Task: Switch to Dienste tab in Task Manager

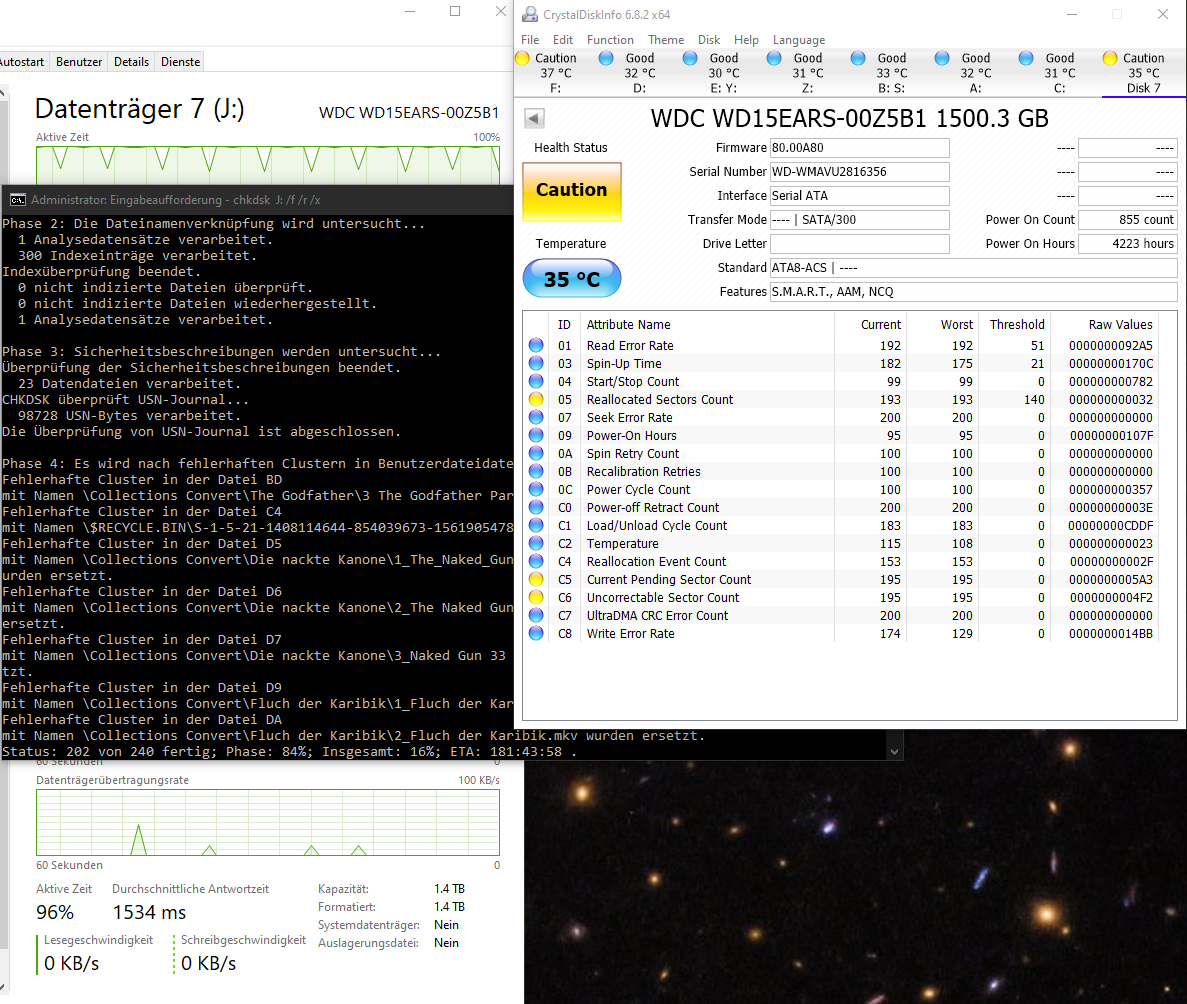Action: [180, 62]
